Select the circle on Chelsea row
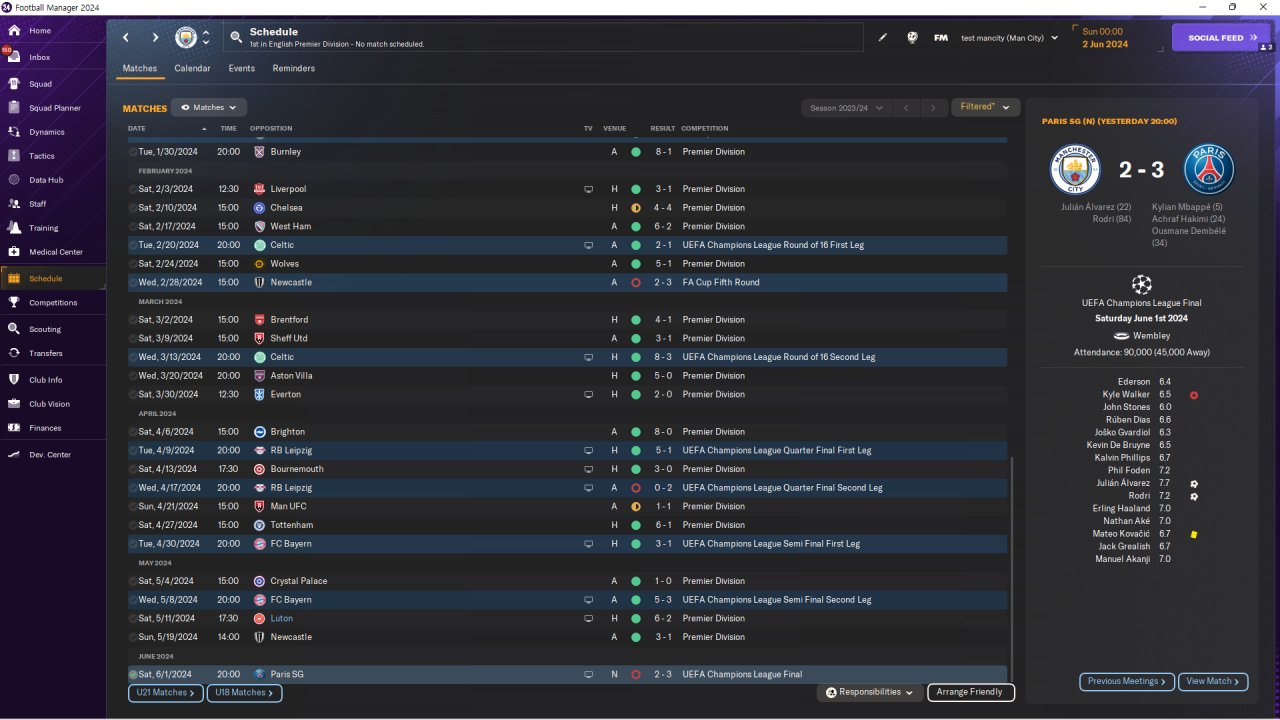Image resolution: width=1280 pixels, height=720 pixels. [x=133, y=208]
